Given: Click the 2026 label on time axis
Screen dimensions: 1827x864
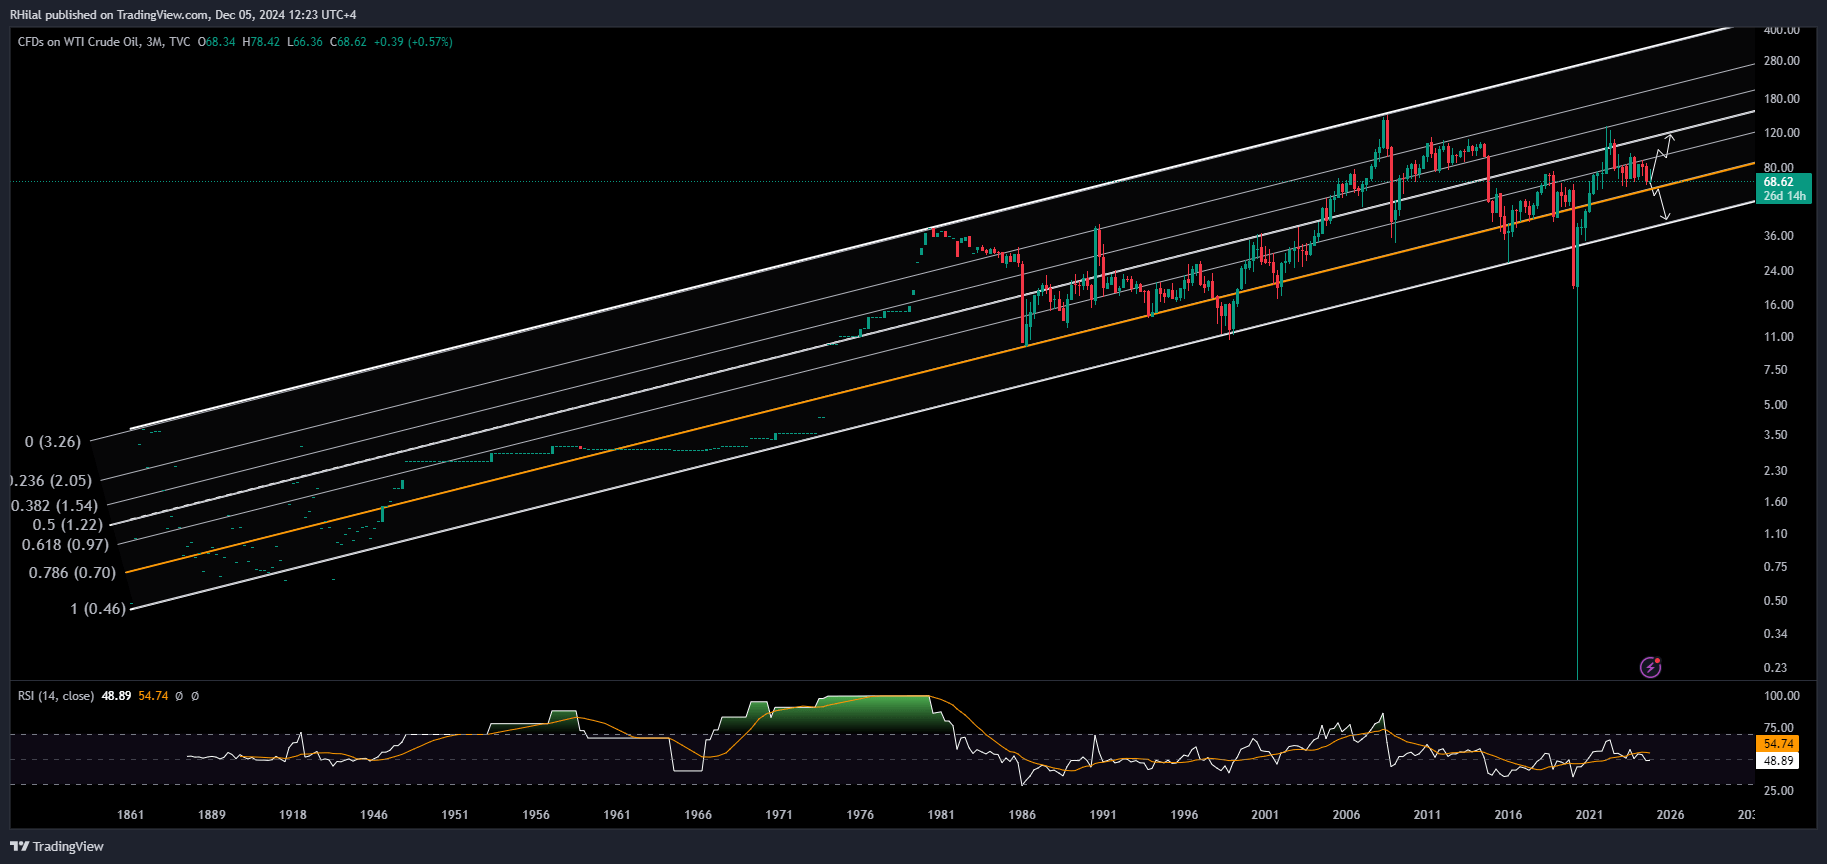Looking at the screenshot, I should [1669, 815].
